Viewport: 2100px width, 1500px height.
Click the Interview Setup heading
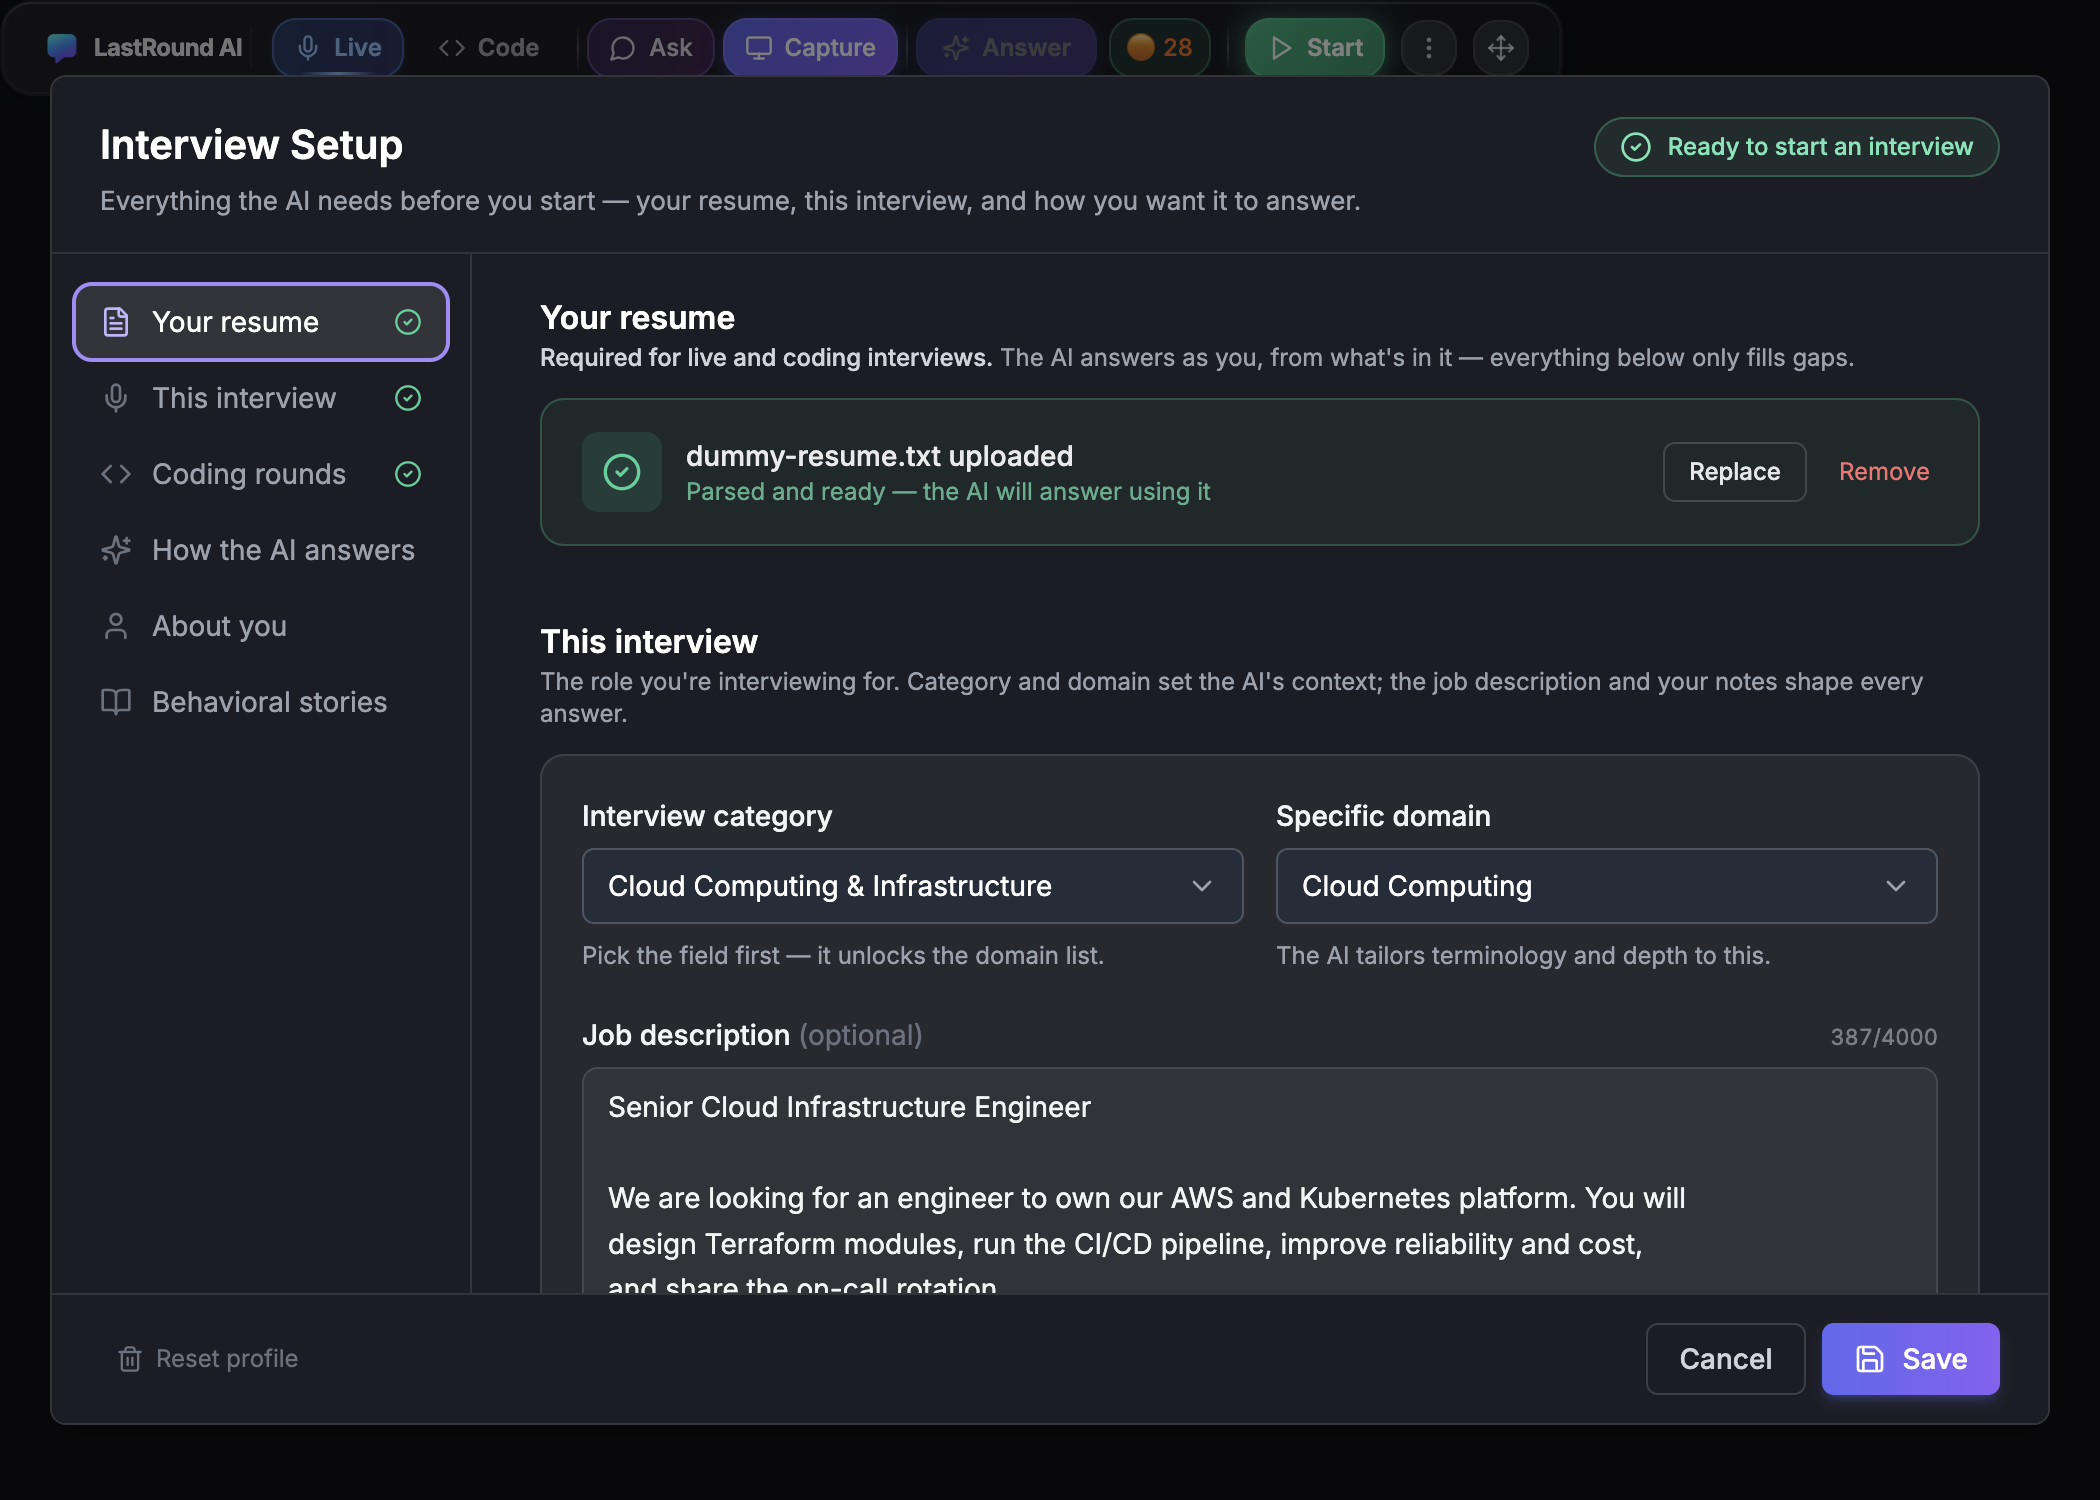[251, 145]
